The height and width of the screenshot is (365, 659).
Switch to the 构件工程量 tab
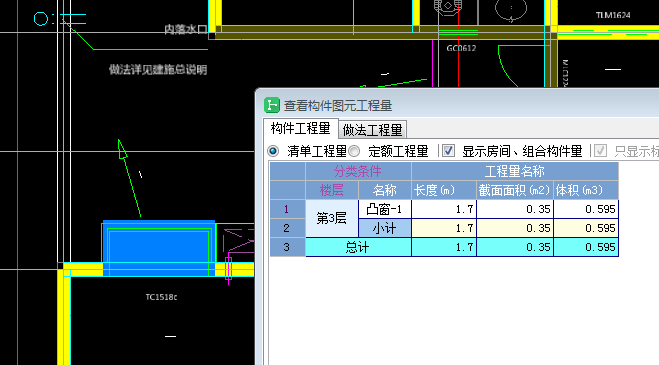click(301, 129)
